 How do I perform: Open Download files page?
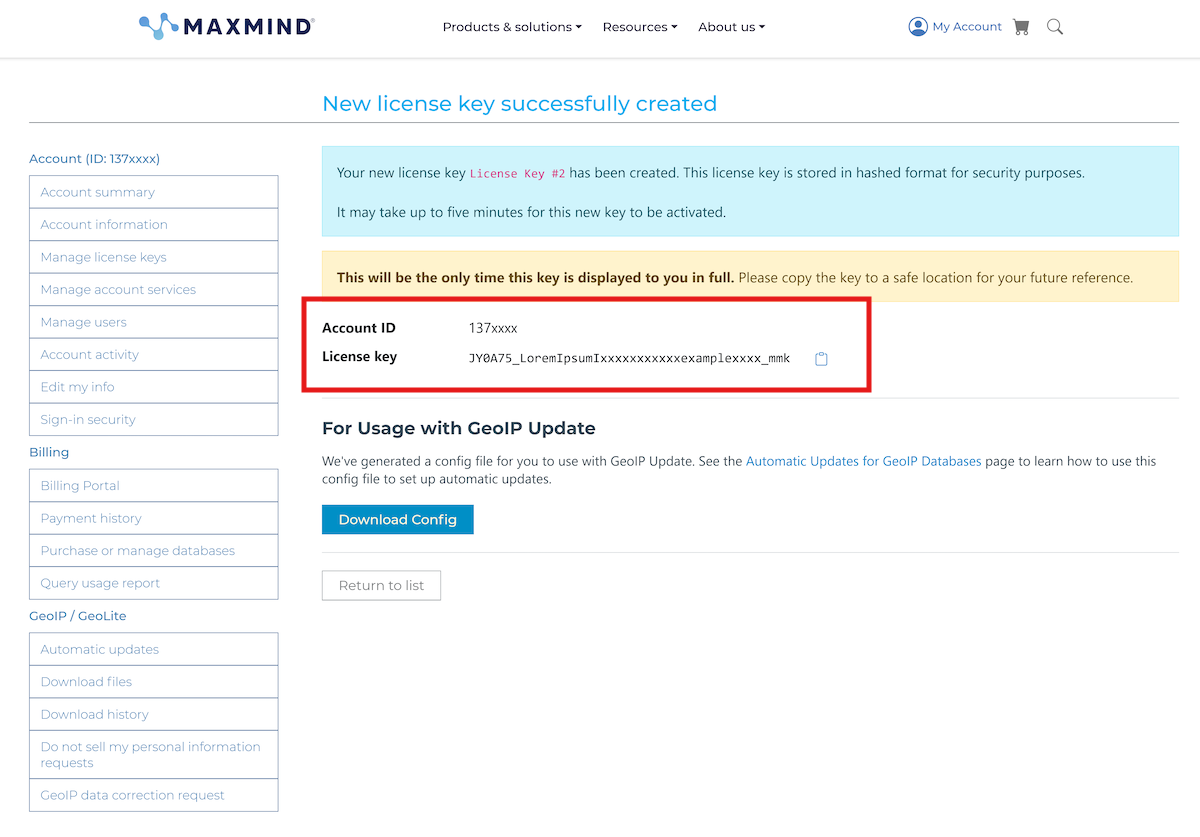[154, 681]
